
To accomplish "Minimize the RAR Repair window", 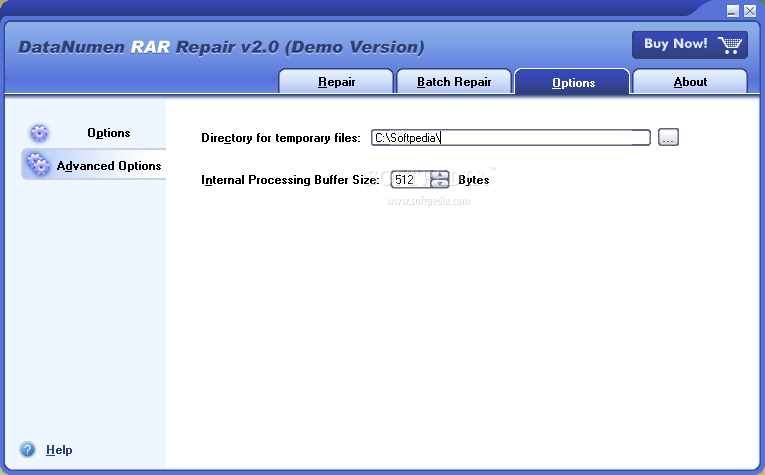I will (x=732, y=11).
